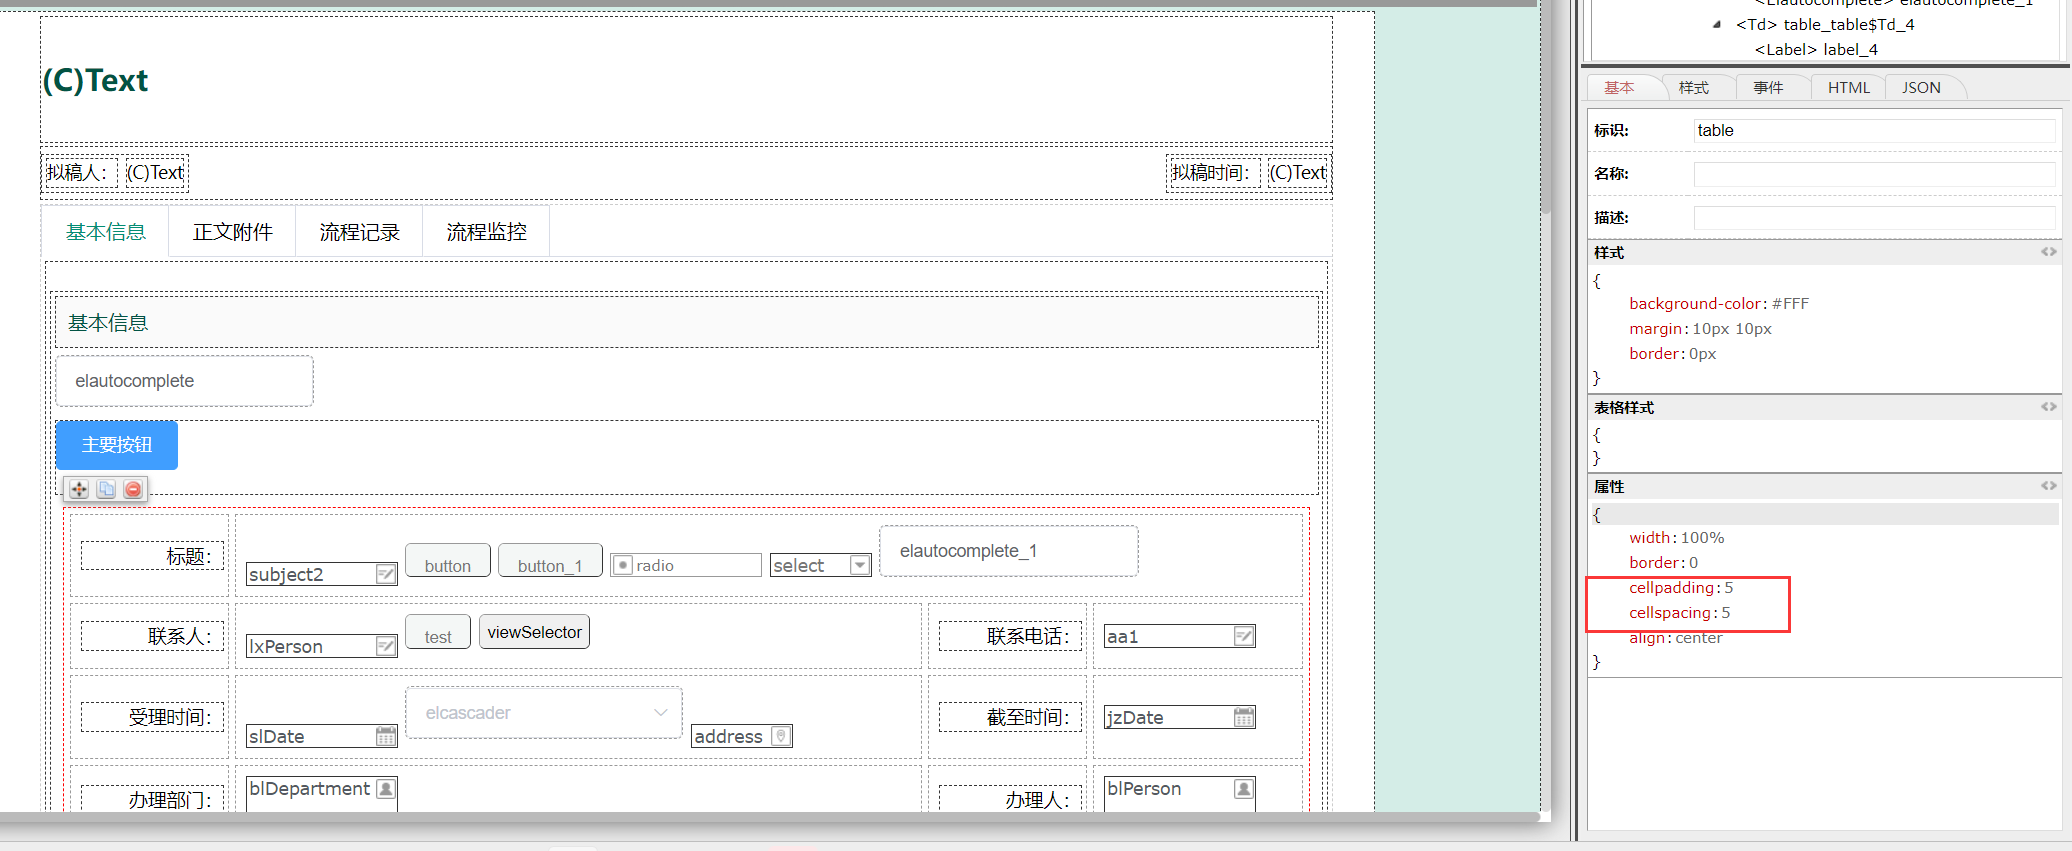This screenshot has width=2072, height=851.
Task: Click the button_1 button
Action: click(550, 561)
